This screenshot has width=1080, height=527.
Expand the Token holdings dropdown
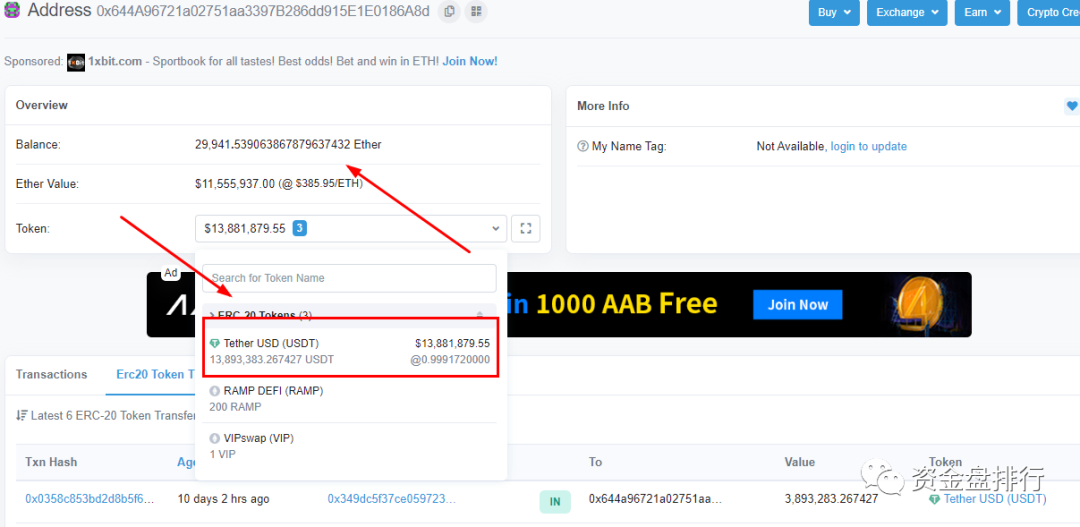(351, 228)
